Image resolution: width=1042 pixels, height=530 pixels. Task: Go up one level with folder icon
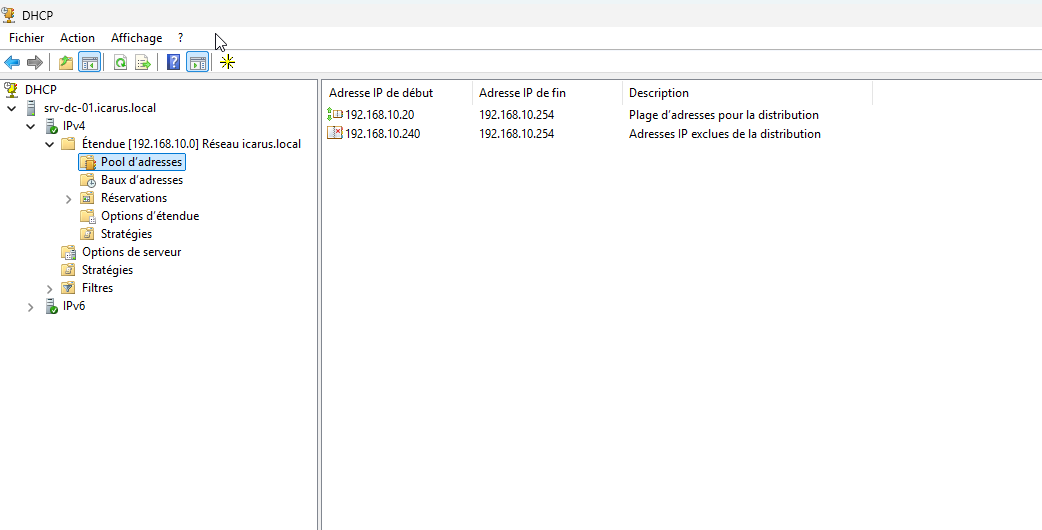click(x=65, y=63)
